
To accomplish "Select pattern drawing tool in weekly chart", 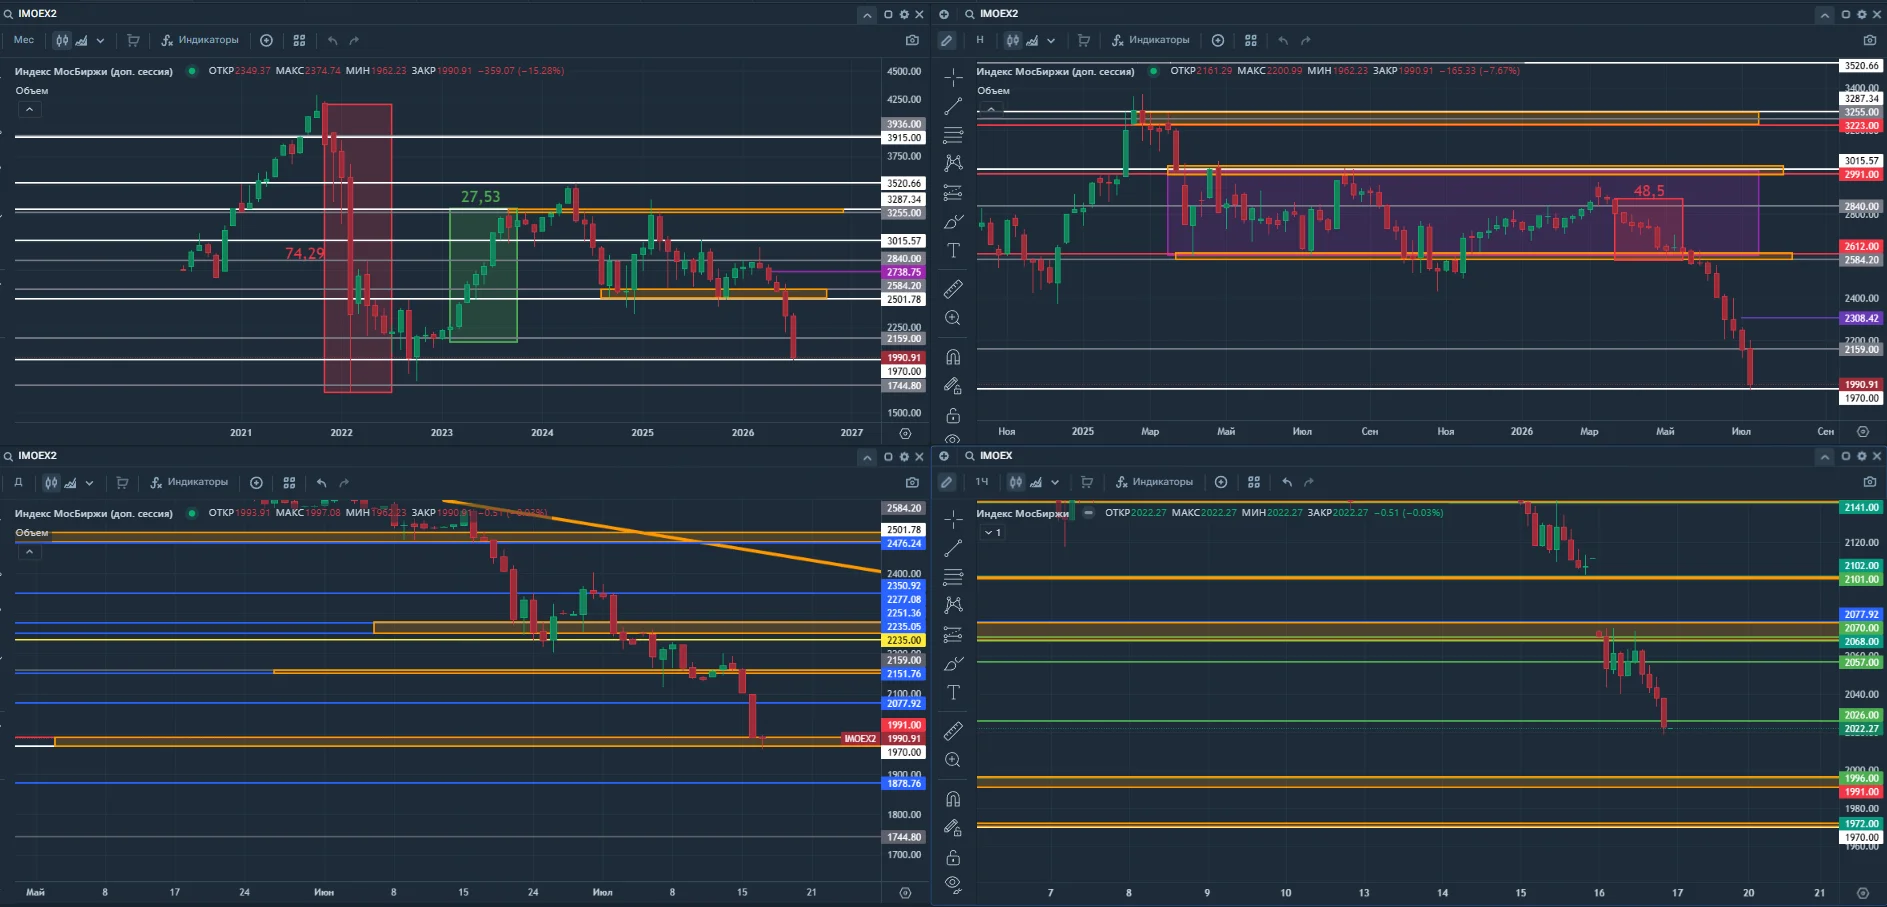I will coord(953,162).
